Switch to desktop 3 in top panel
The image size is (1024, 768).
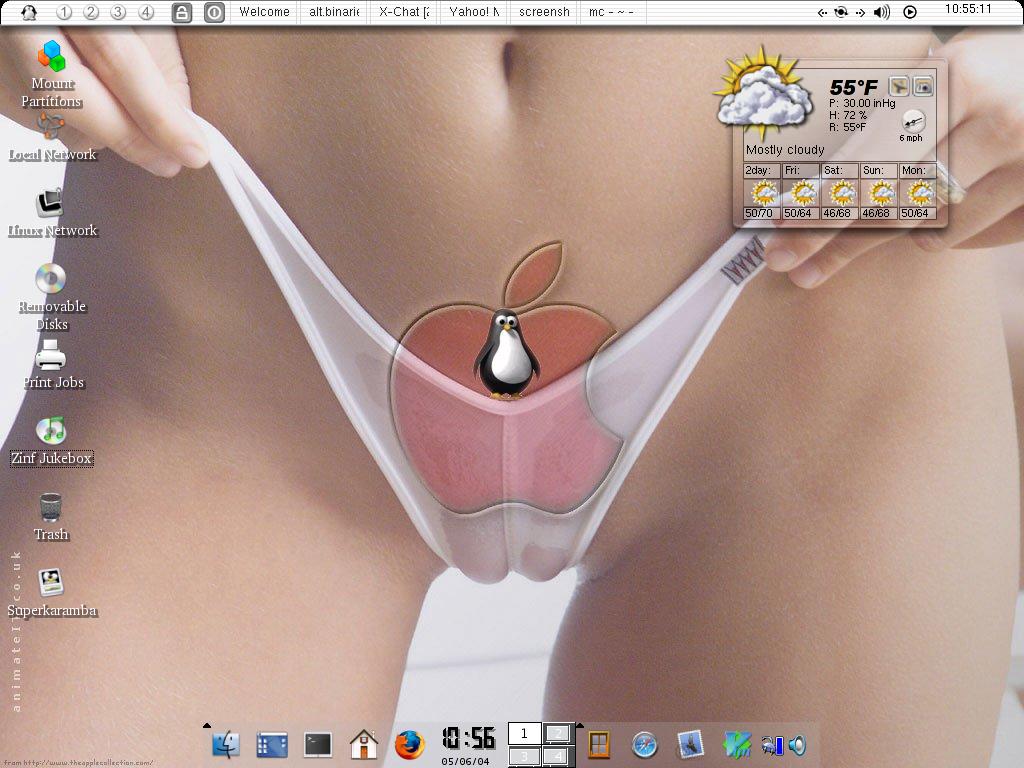tap(118, 12)
